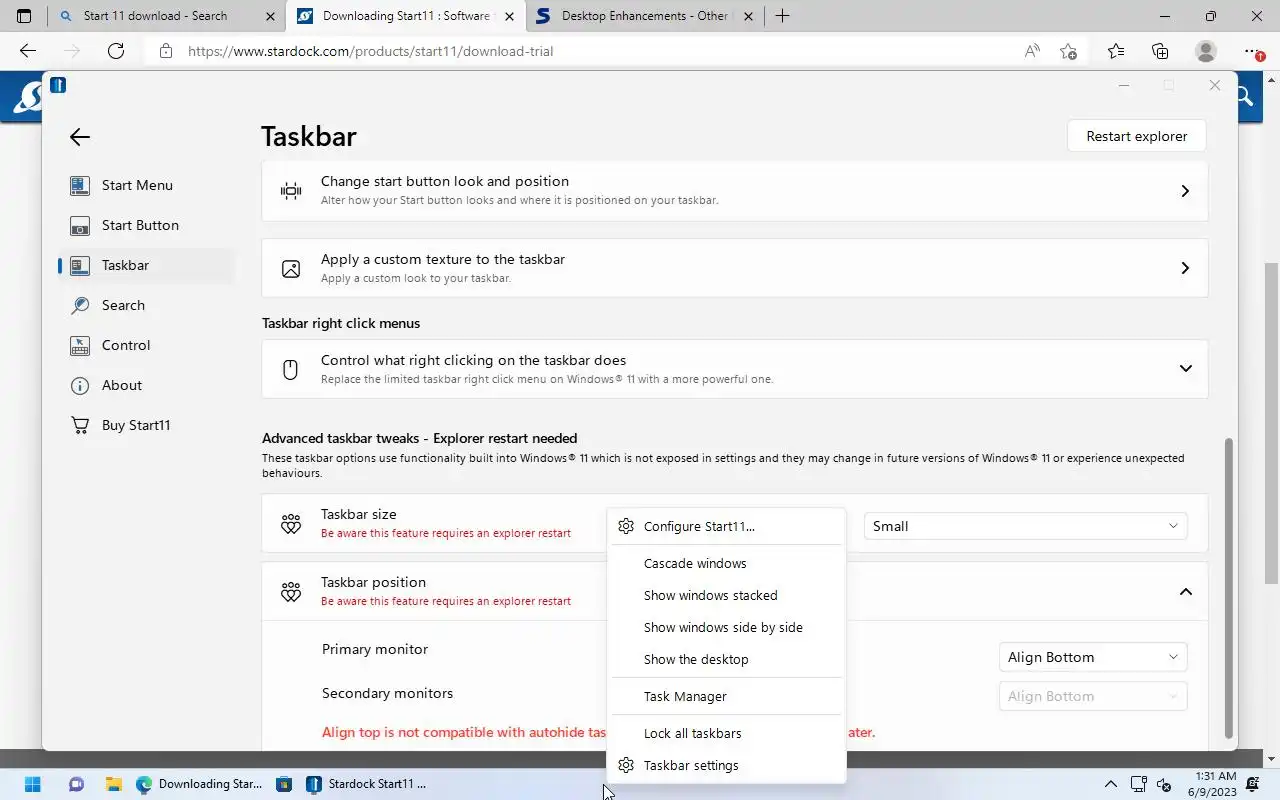Screen dimensions: 1280x800
Task: Open browser Settings and more menu
Action: (1253, 51)
